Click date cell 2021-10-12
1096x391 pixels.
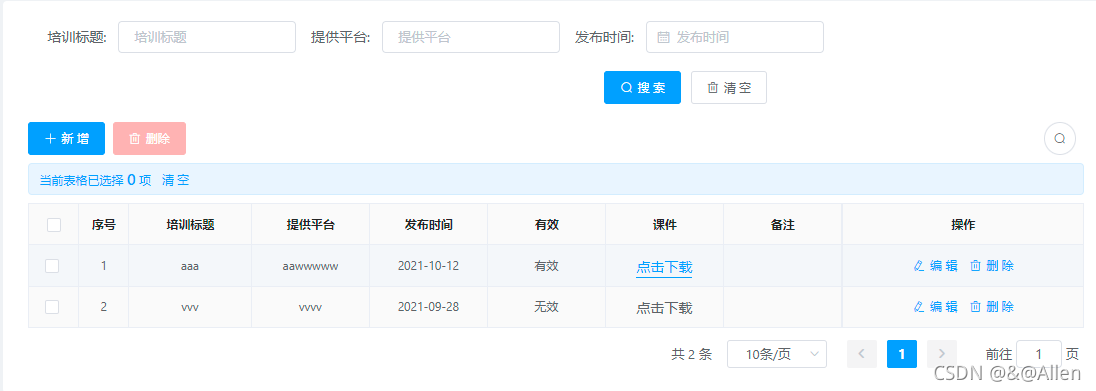pos(428,266)
